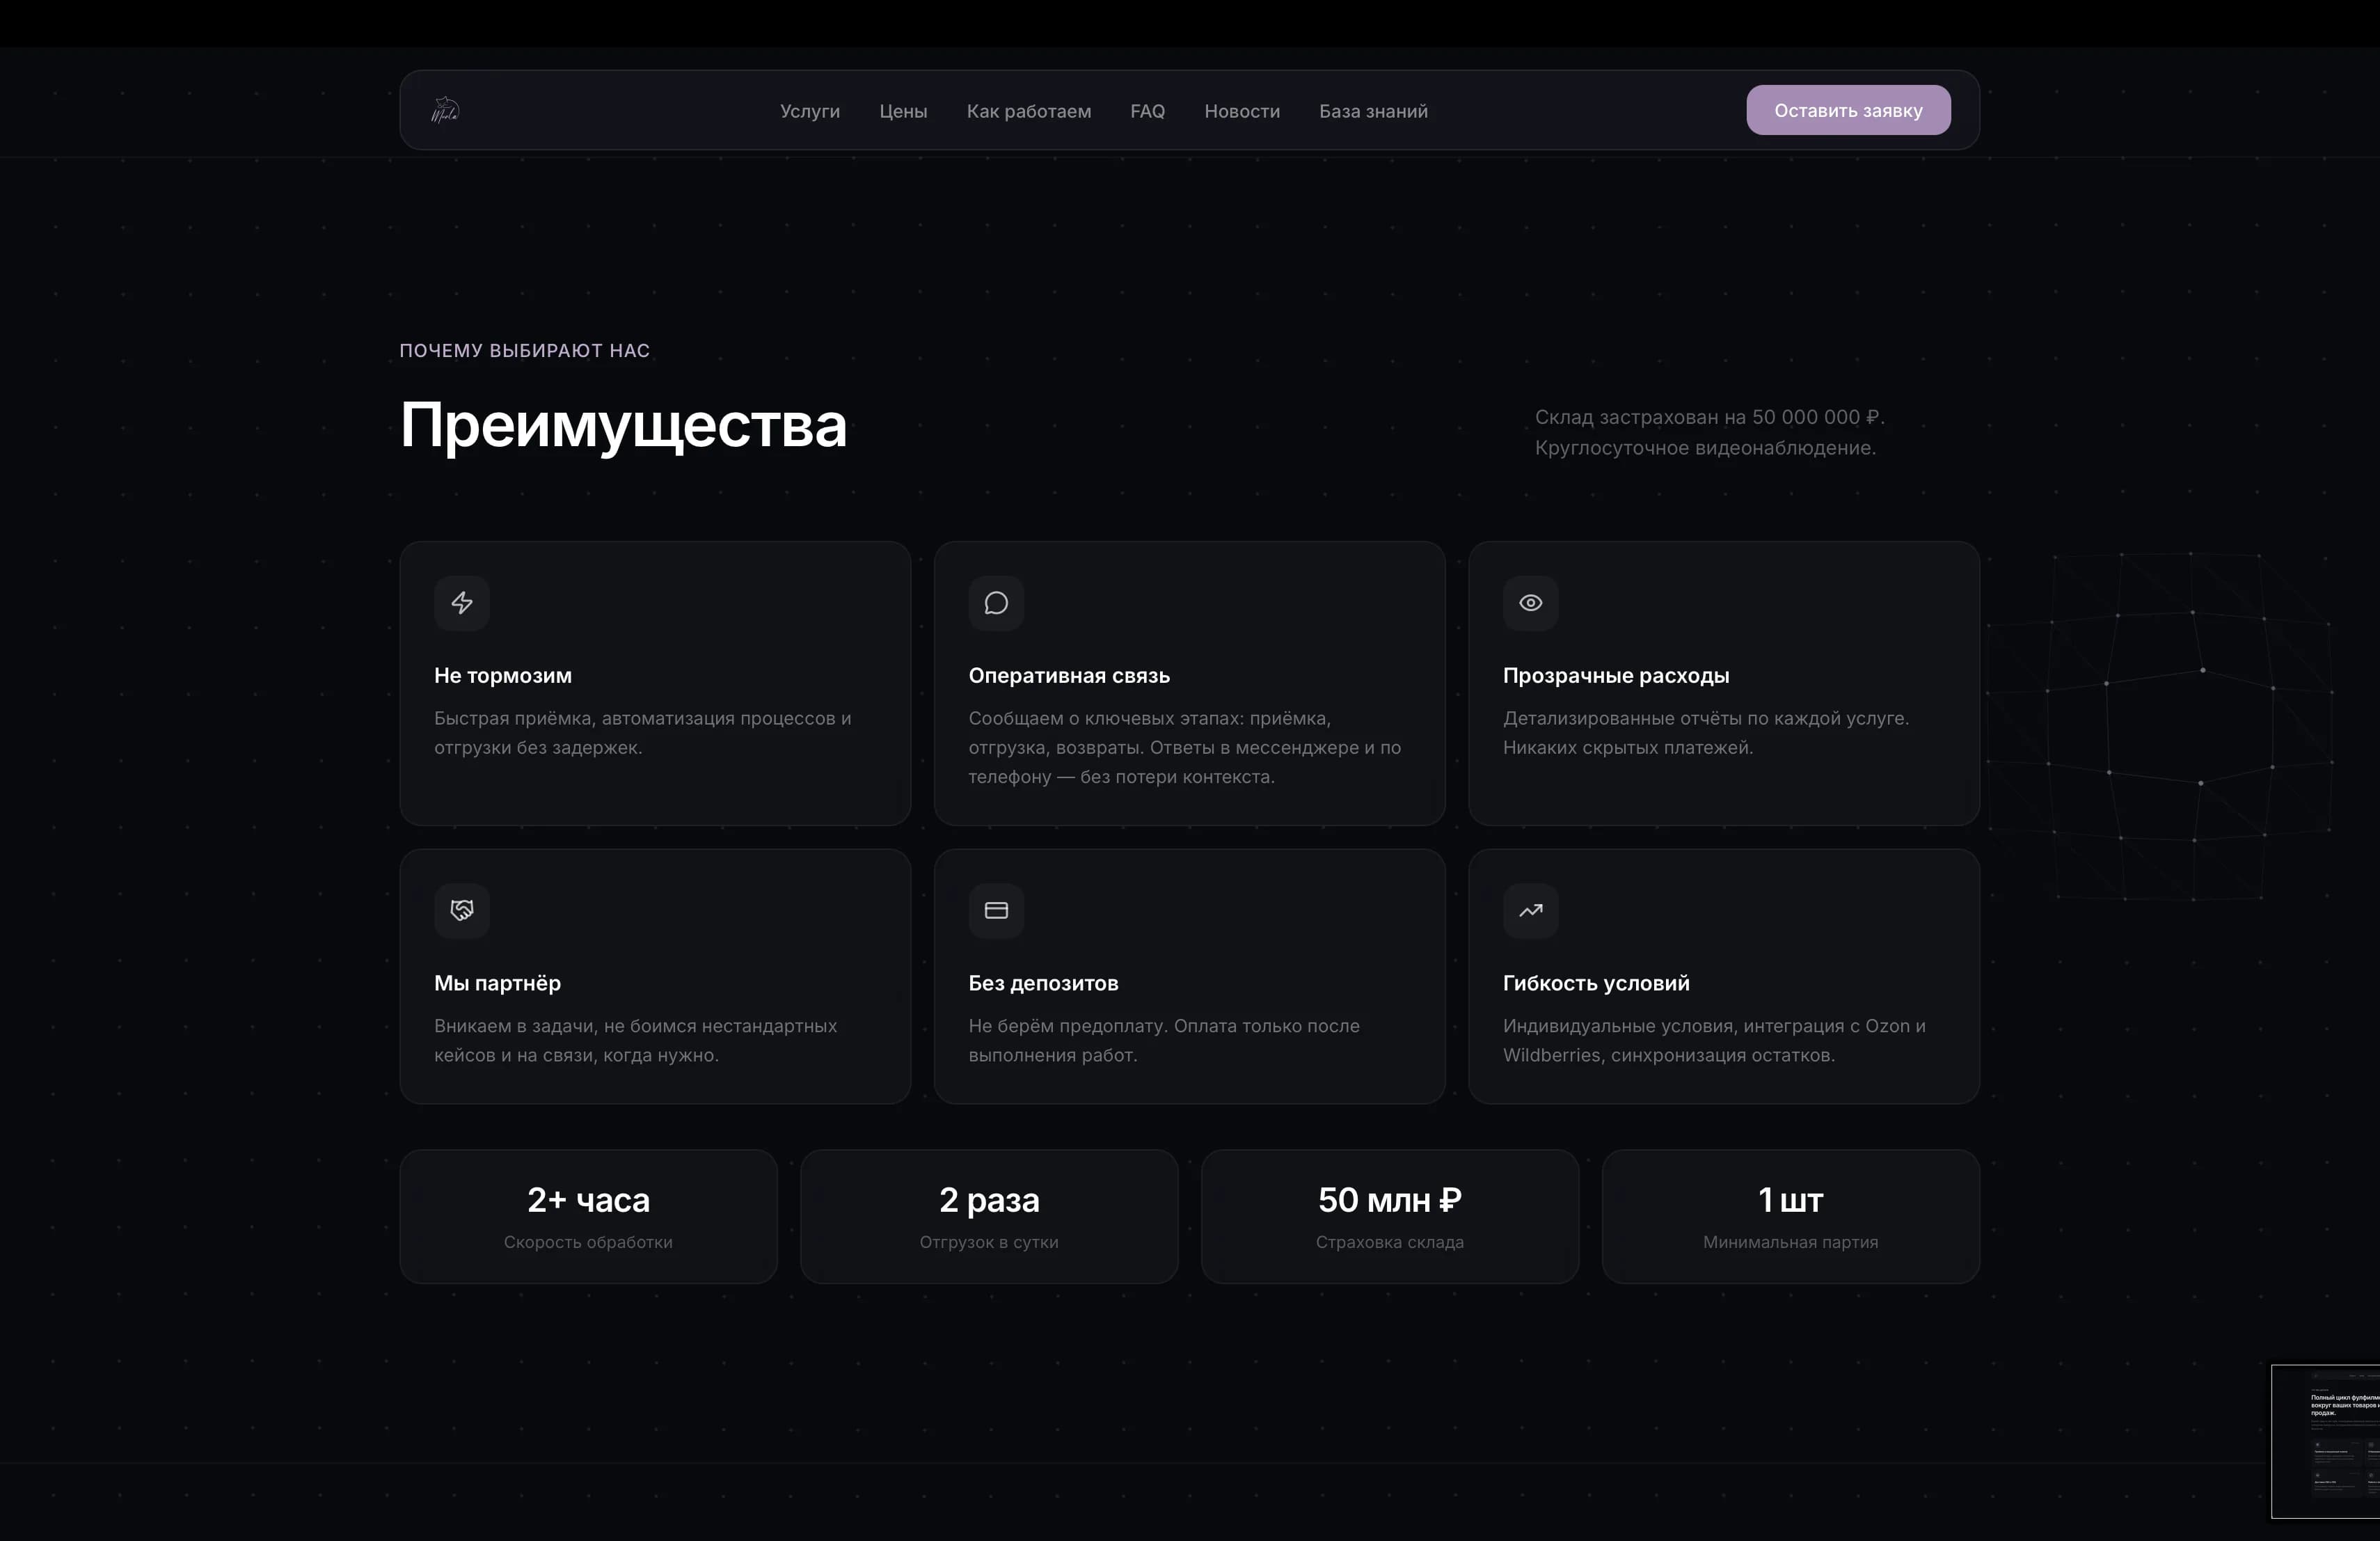The width and height of the screenshot is (2380, 1541).
Task: Click the handshake icon in Мы партнёр card
Action: click(x=462, y=910)
